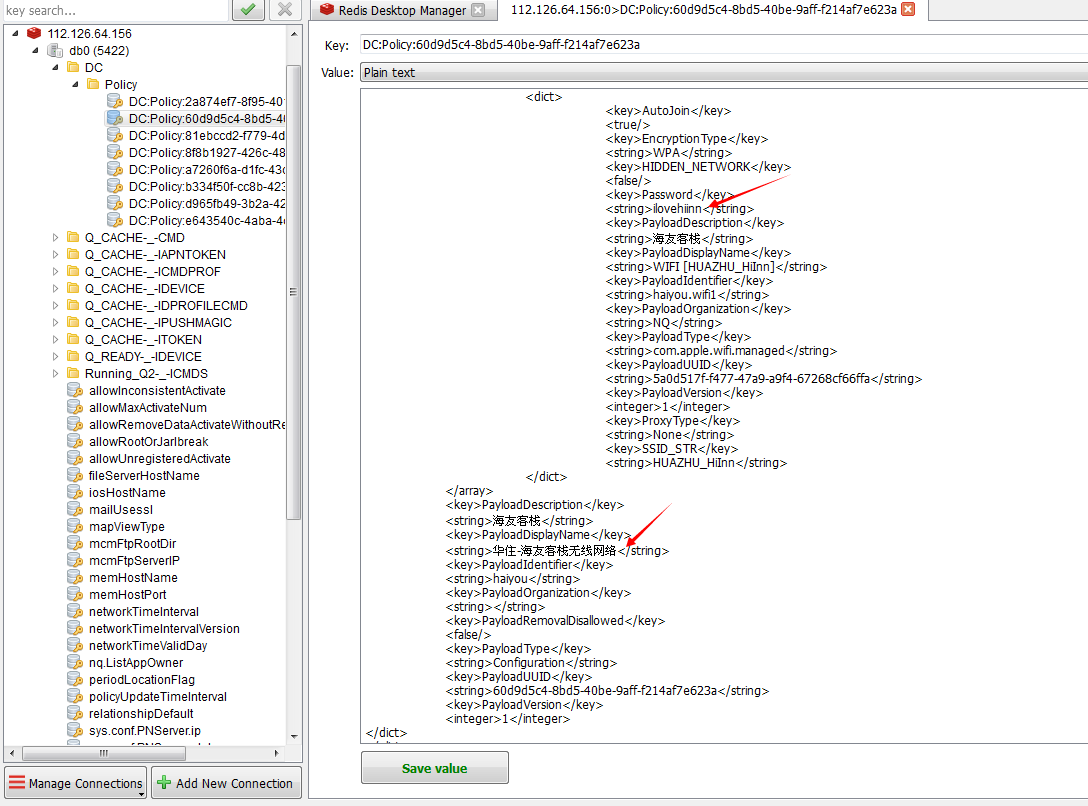Click key icon of allowInconsistentActivate
1088x806 pixels.
coord(75,391)
